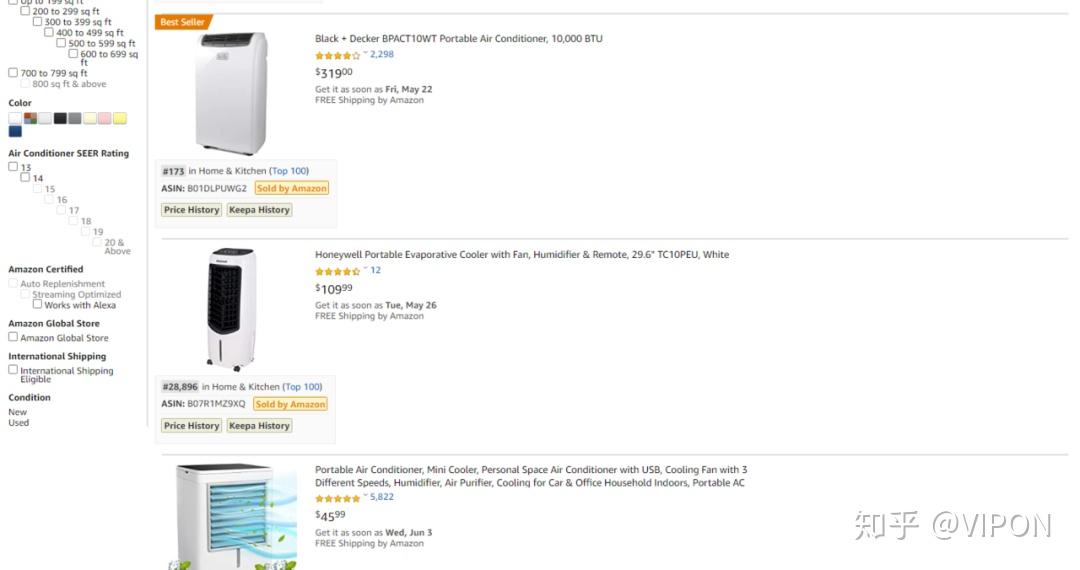Check the 200 to 299 sq ft filter
Screen dimensions: 1080x570
26,11
